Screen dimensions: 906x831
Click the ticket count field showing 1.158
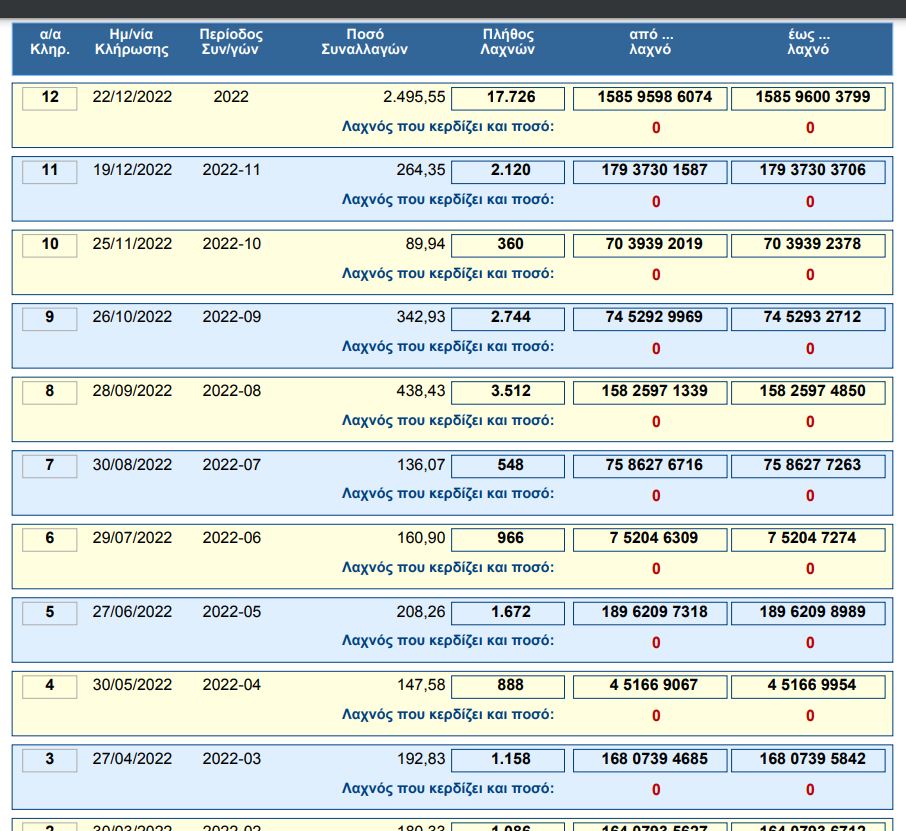point(509,759)
